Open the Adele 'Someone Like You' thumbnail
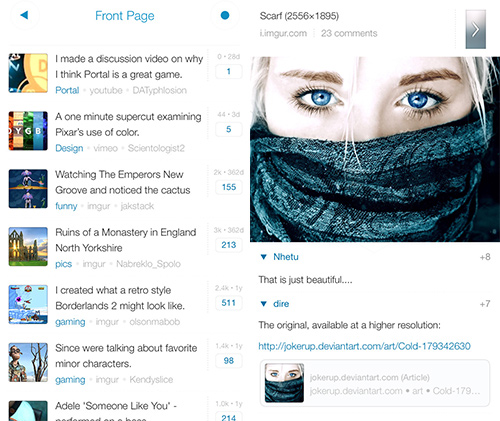Screen dimensions: 500x421 tap(28, 411)
